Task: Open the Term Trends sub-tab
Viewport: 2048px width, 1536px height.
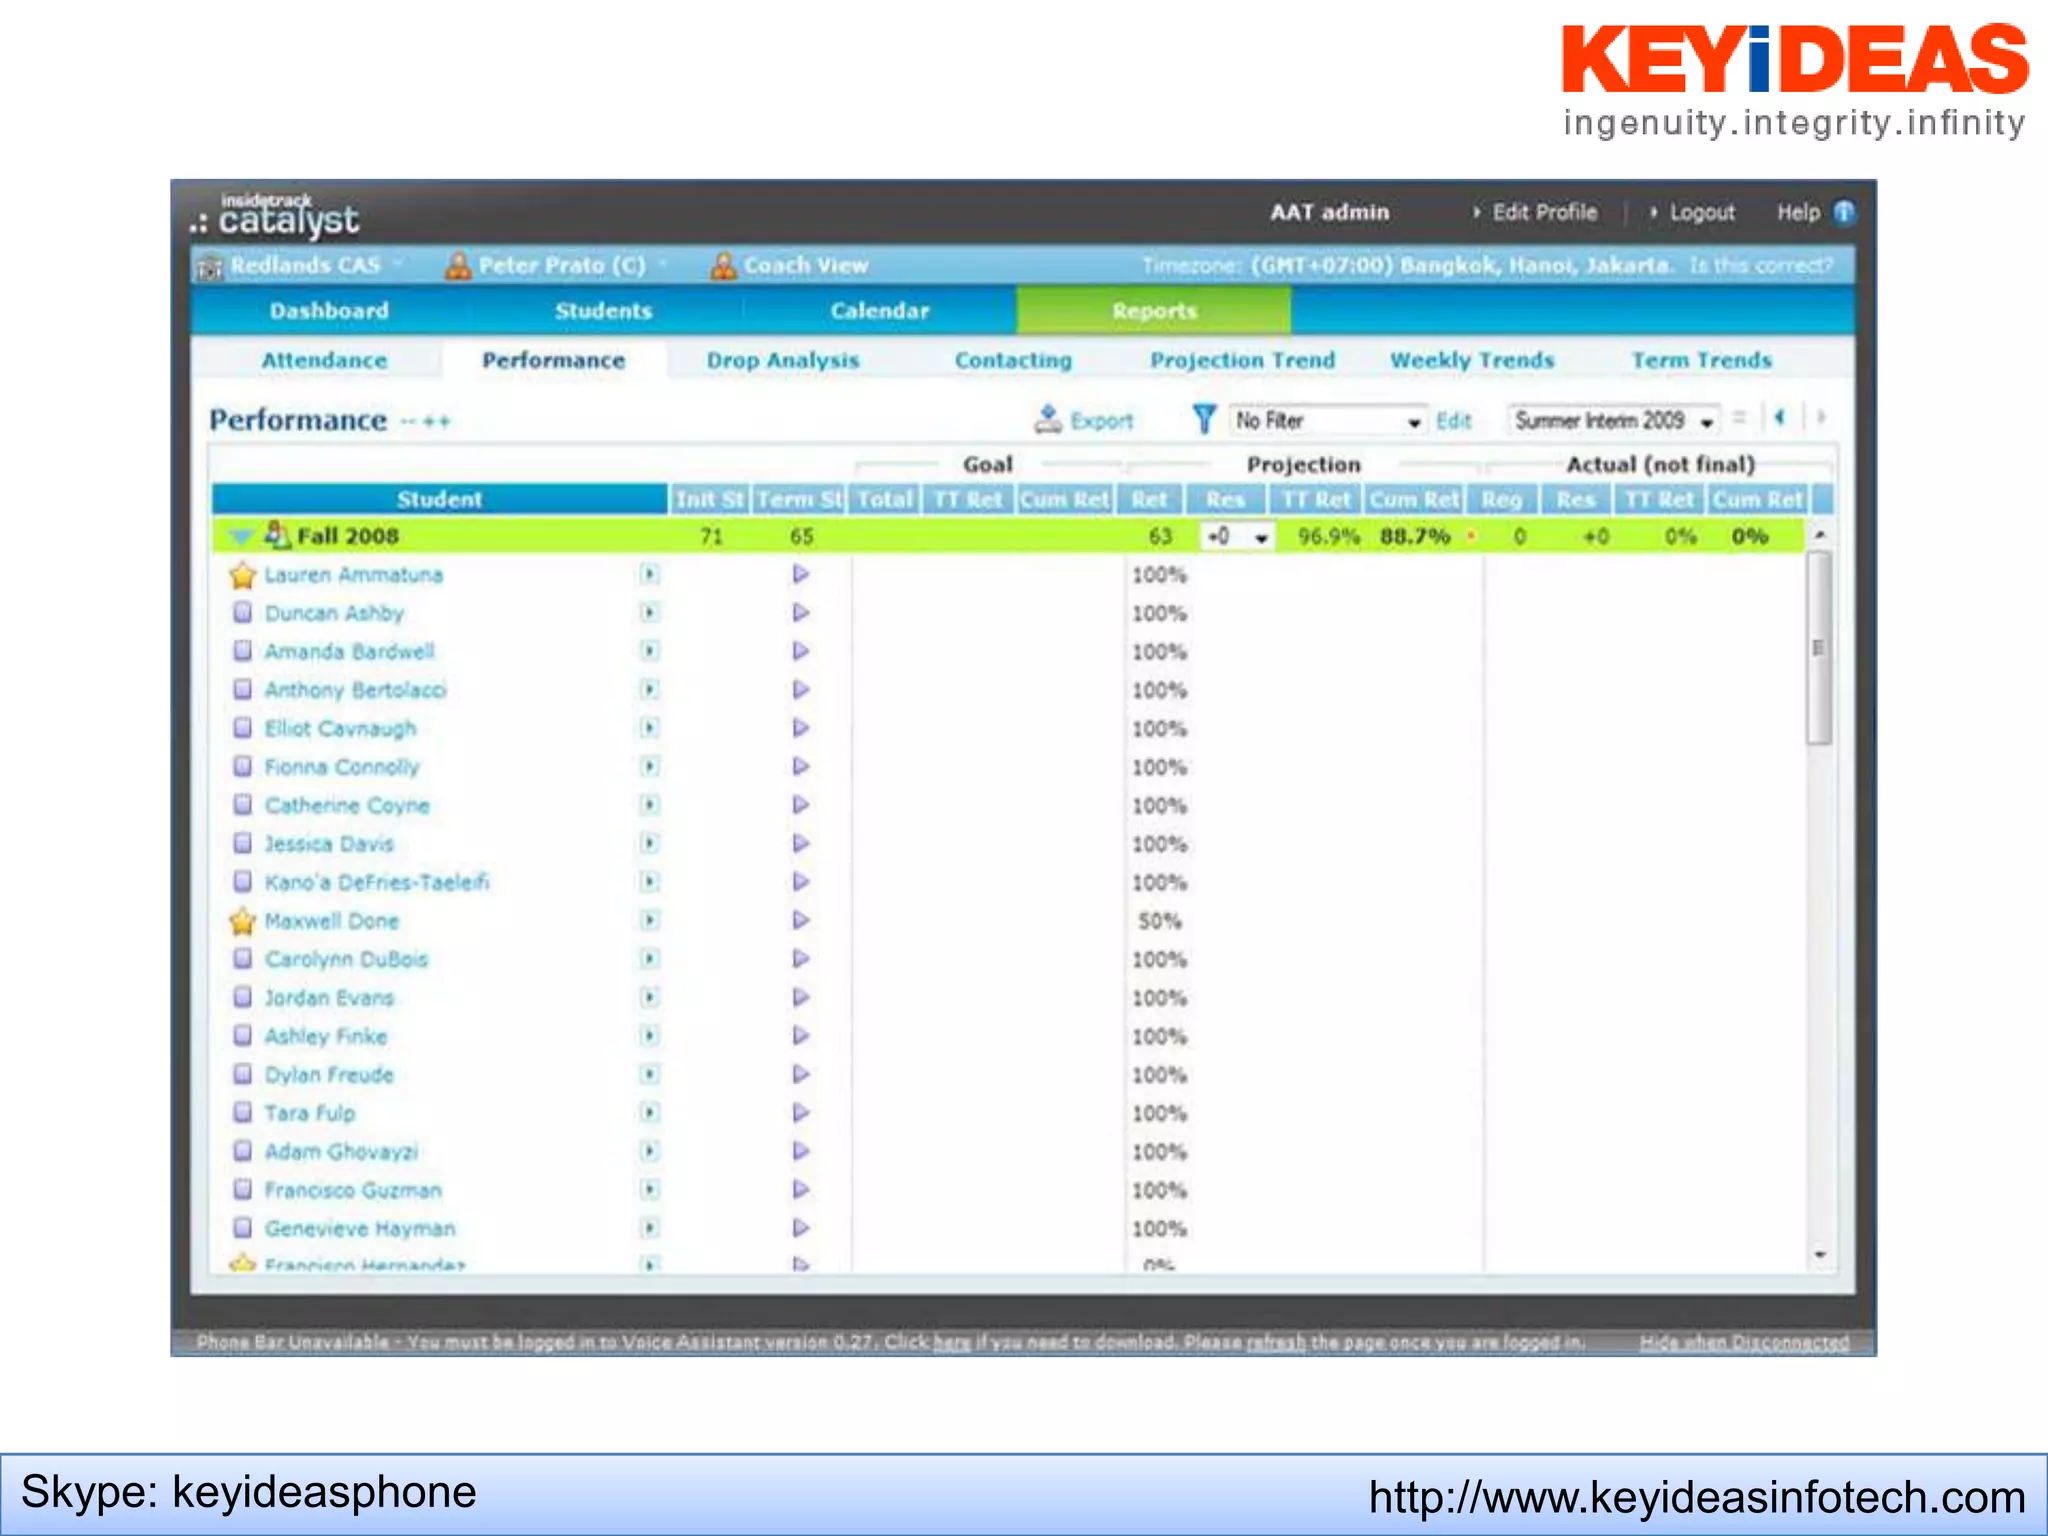Action: [x=1701, y=360]
